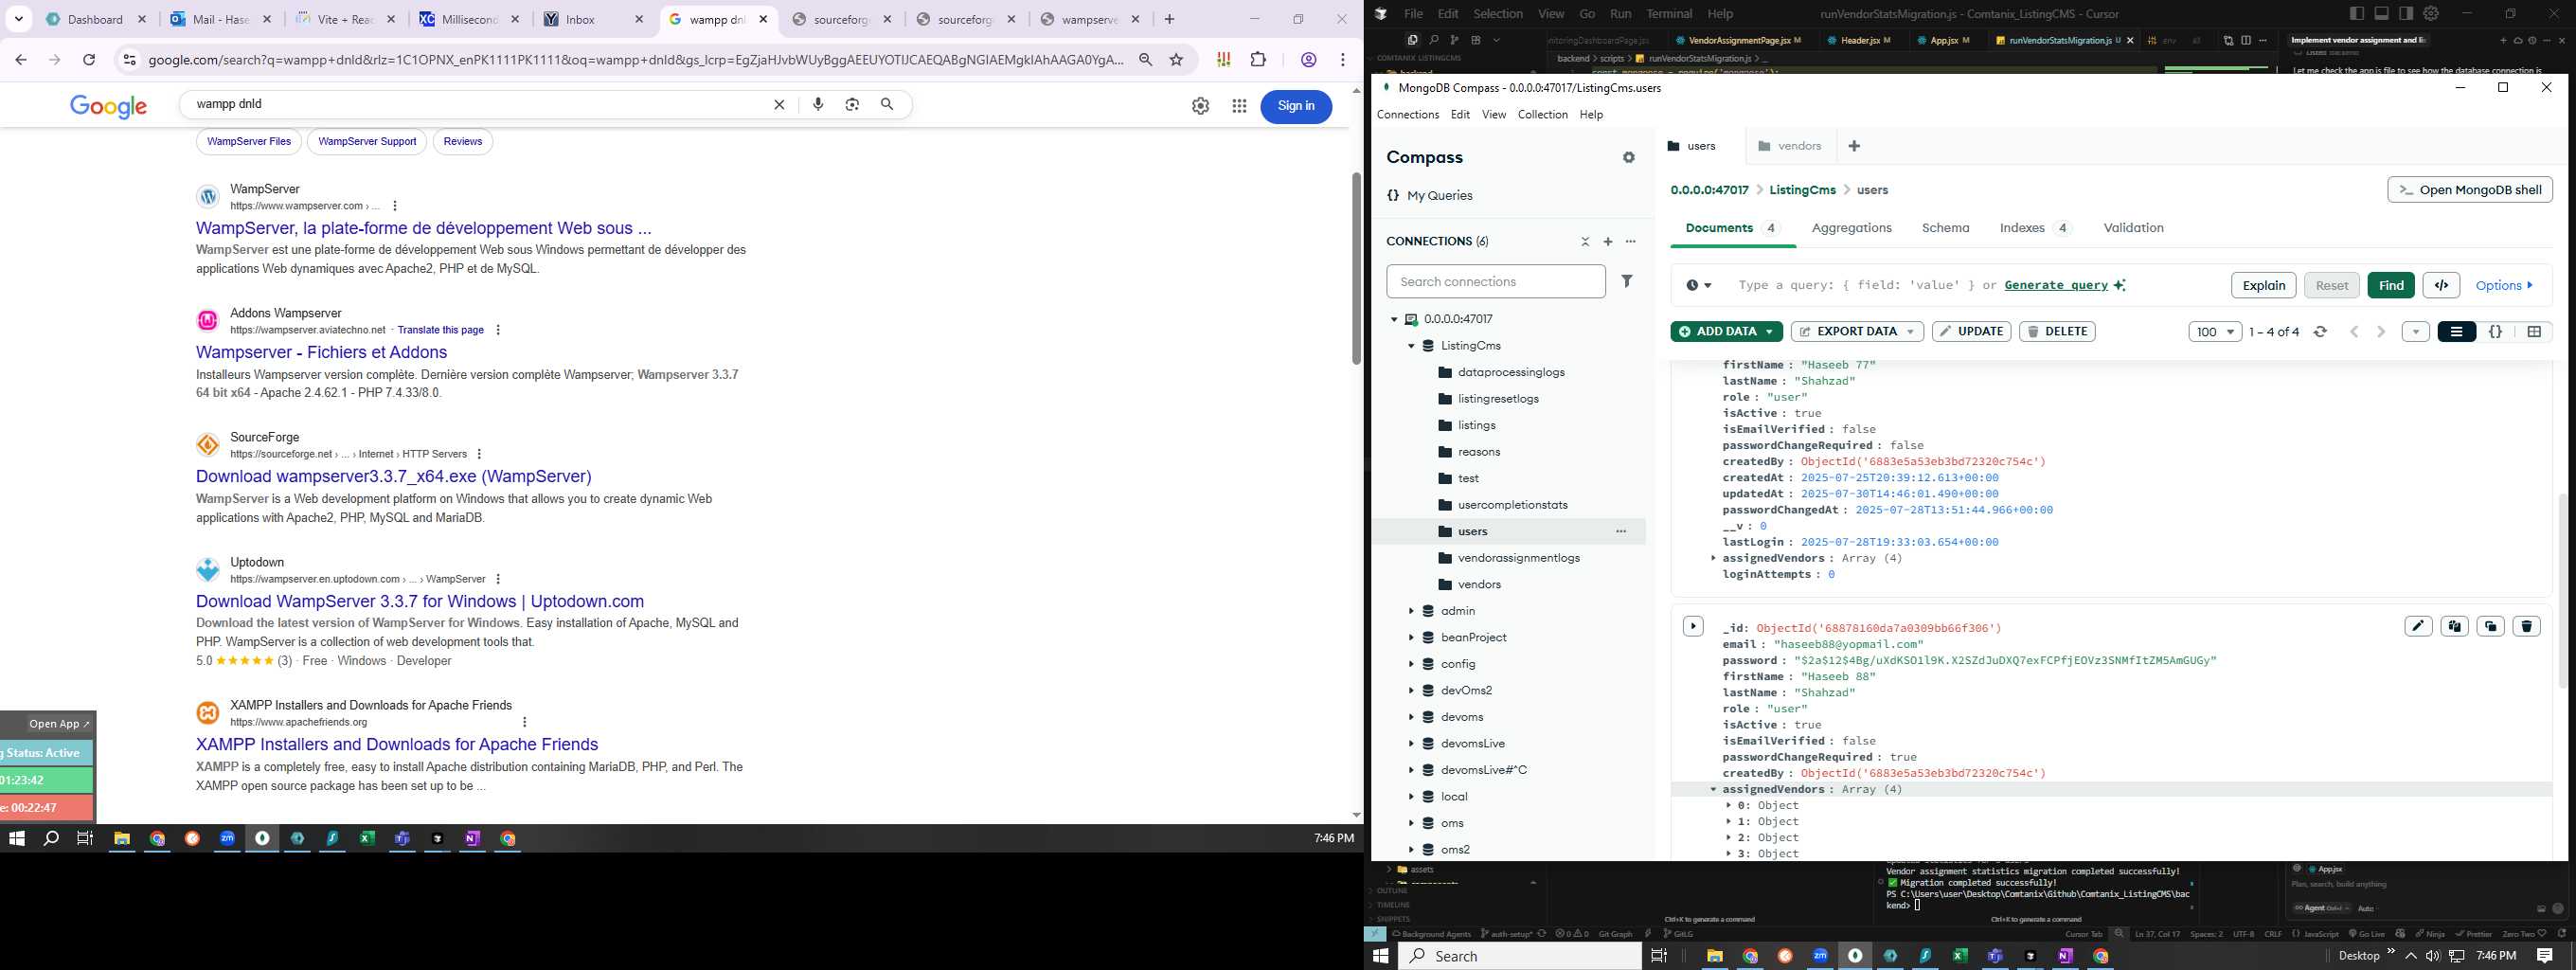Open Google apps grid
Screen dimensions: 2576x970
pyautogui.click(x=1239, y=106)
